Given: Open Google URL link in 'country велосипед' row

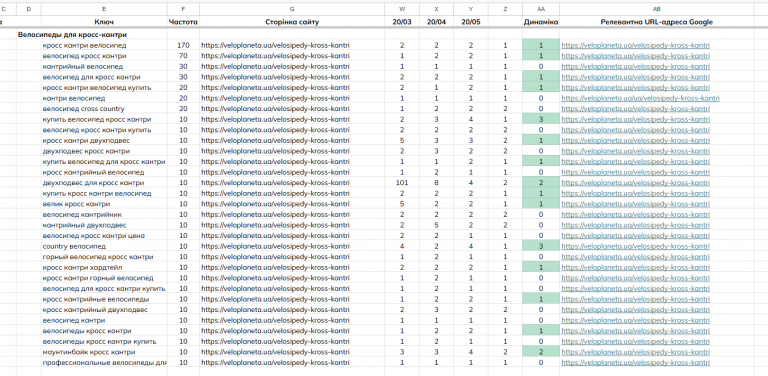Looking at the screenshot, I should click(635, 246).
